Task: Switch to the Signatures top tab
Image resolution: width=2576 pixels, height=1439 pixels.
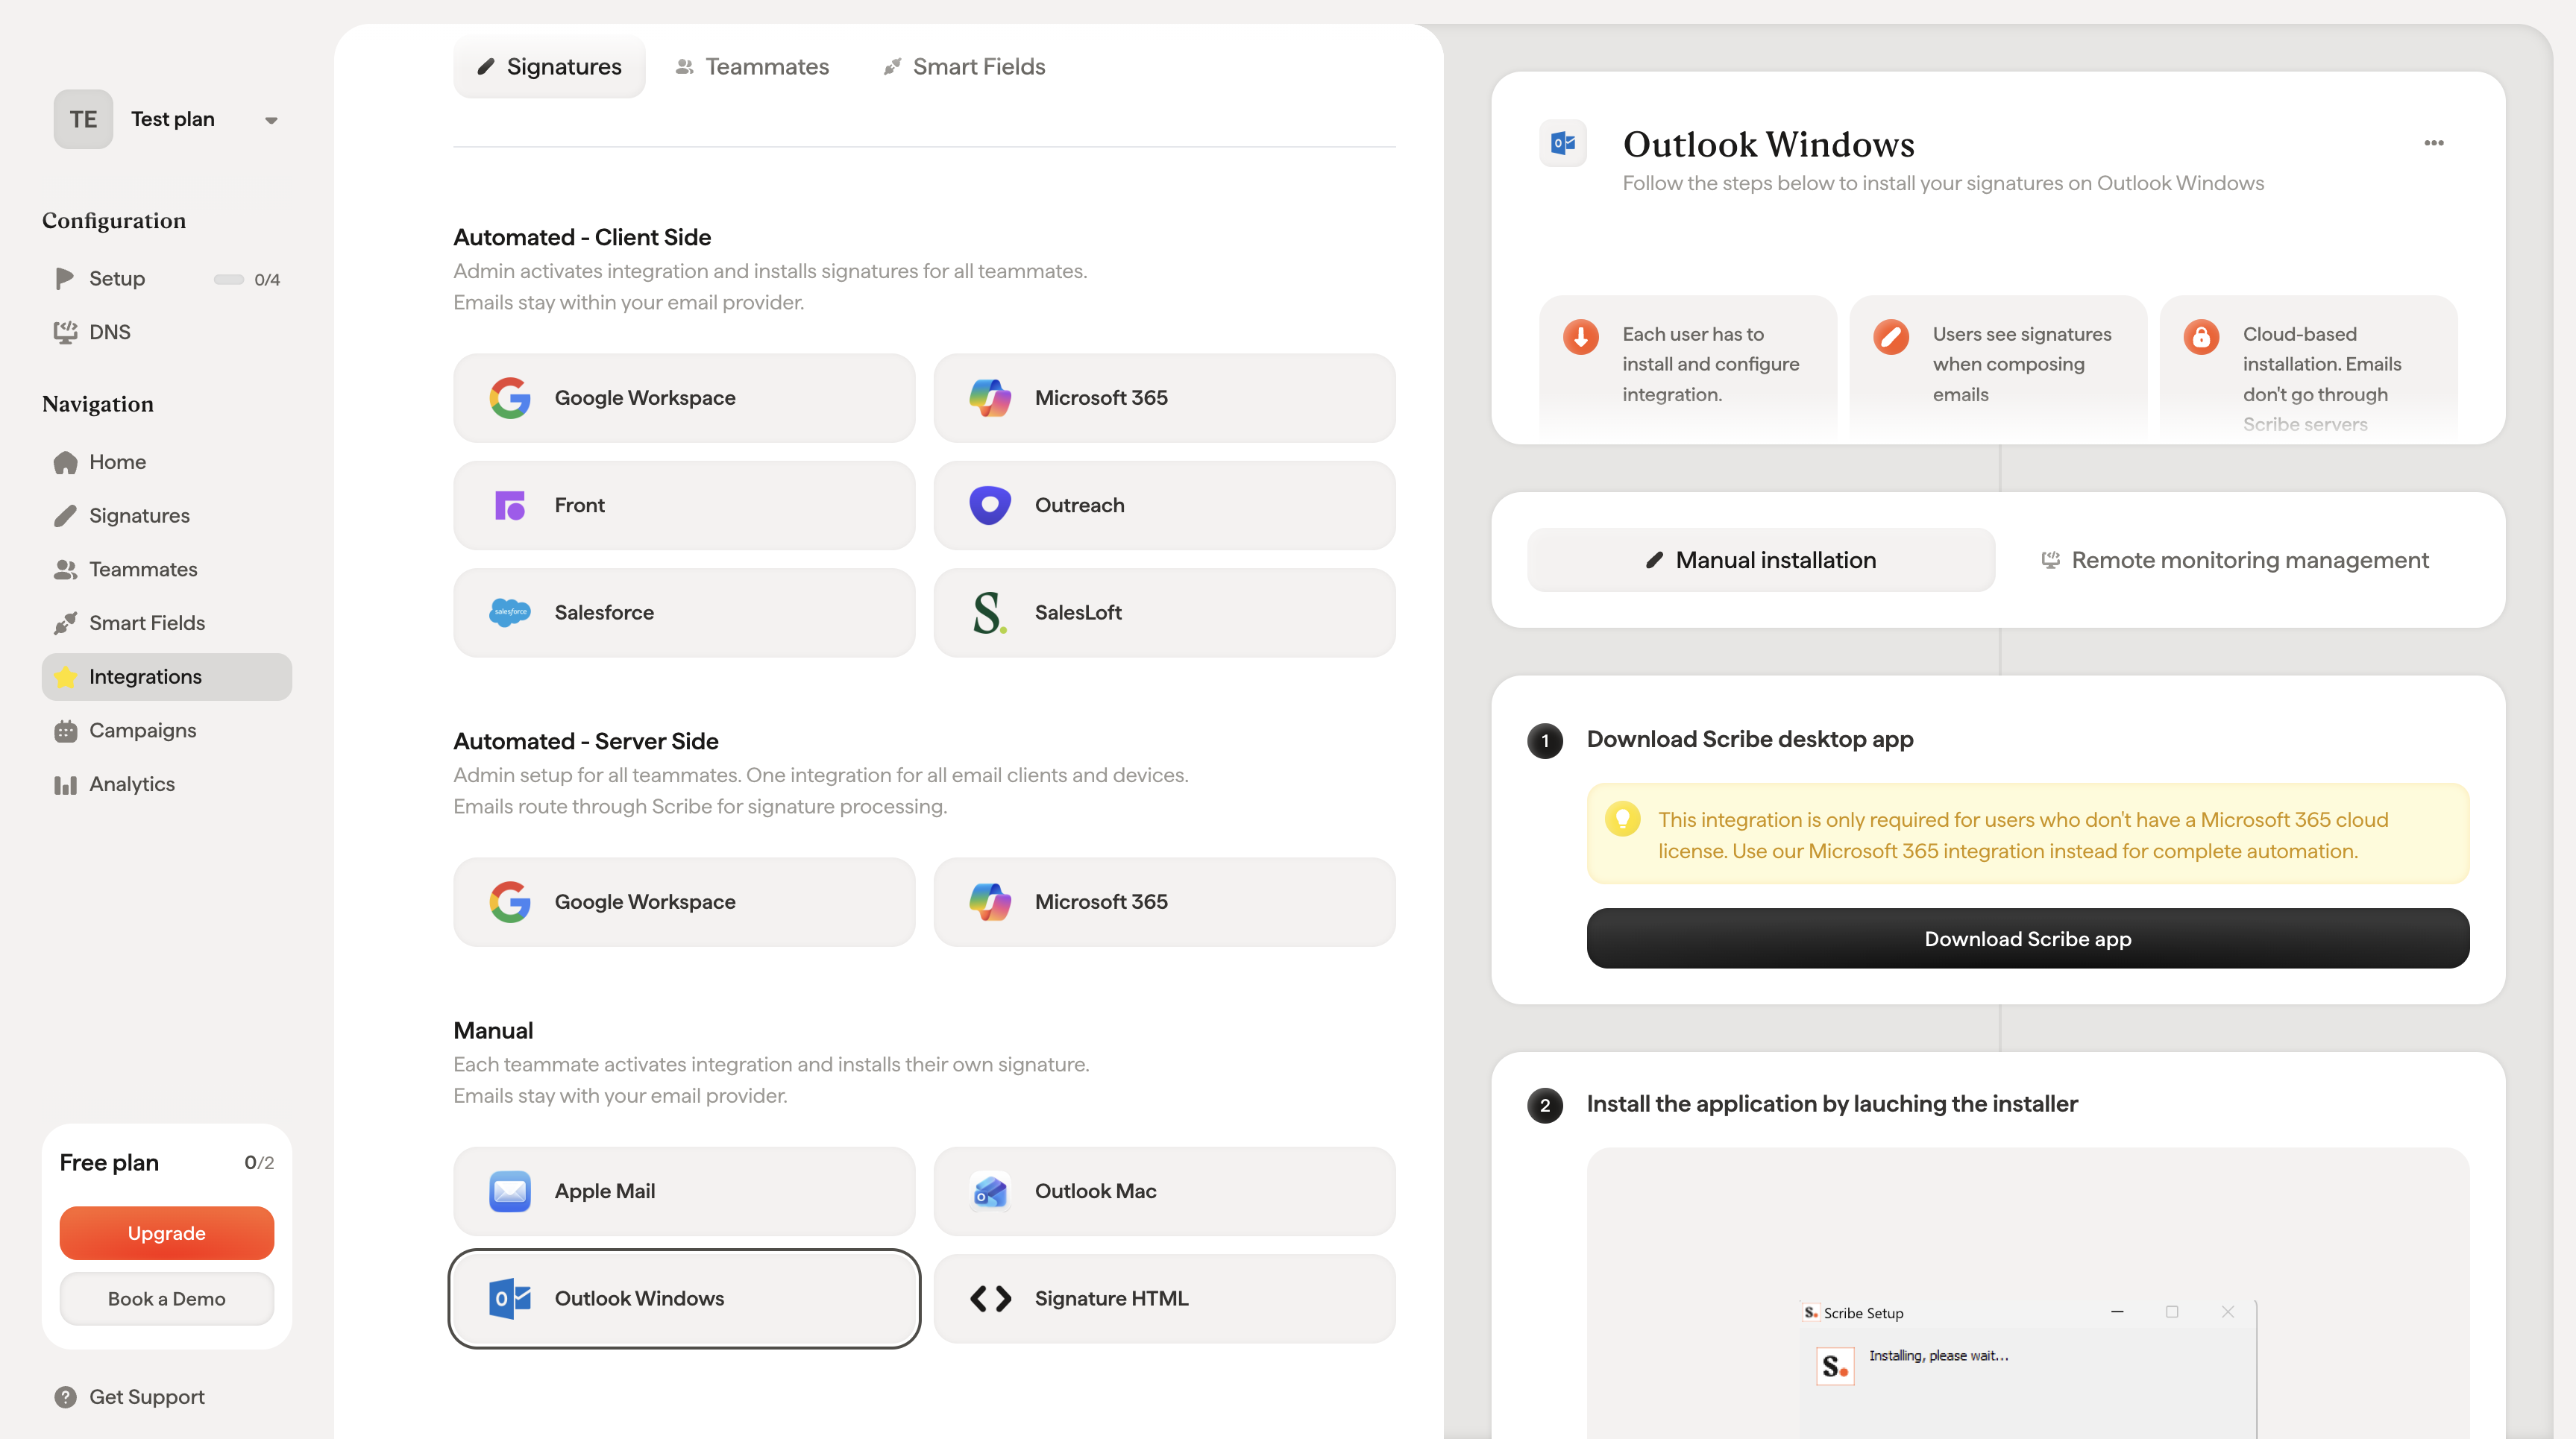Action: click(x=549, y=67)
